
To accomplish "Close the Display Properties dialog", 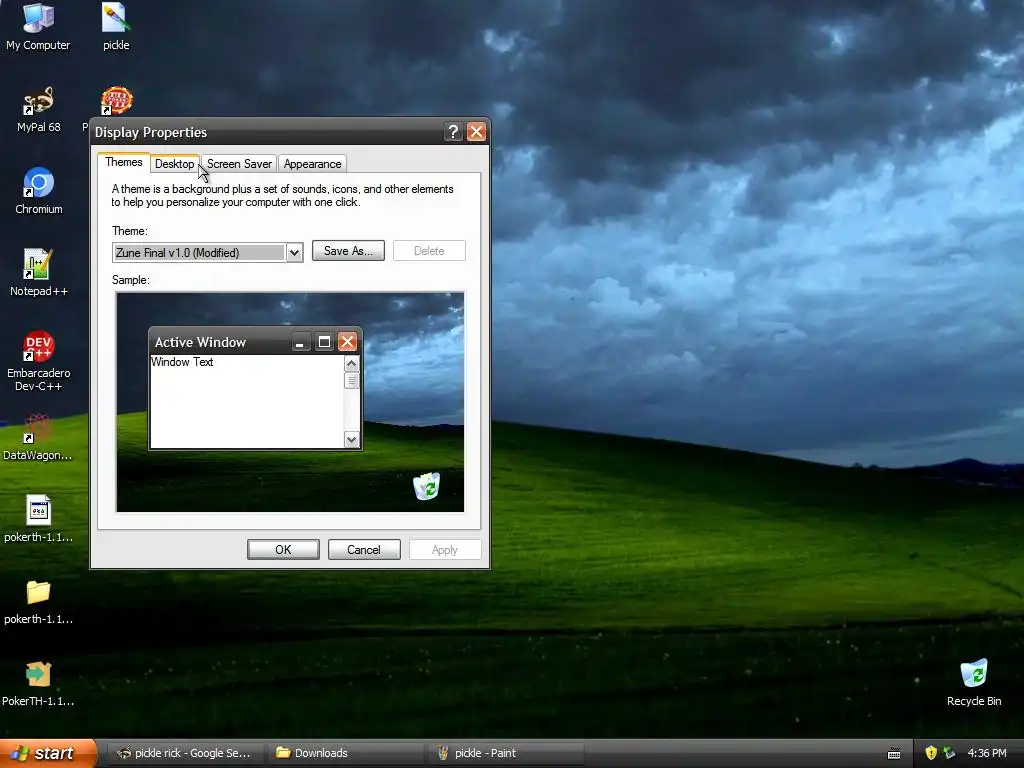I will [477, 131].
